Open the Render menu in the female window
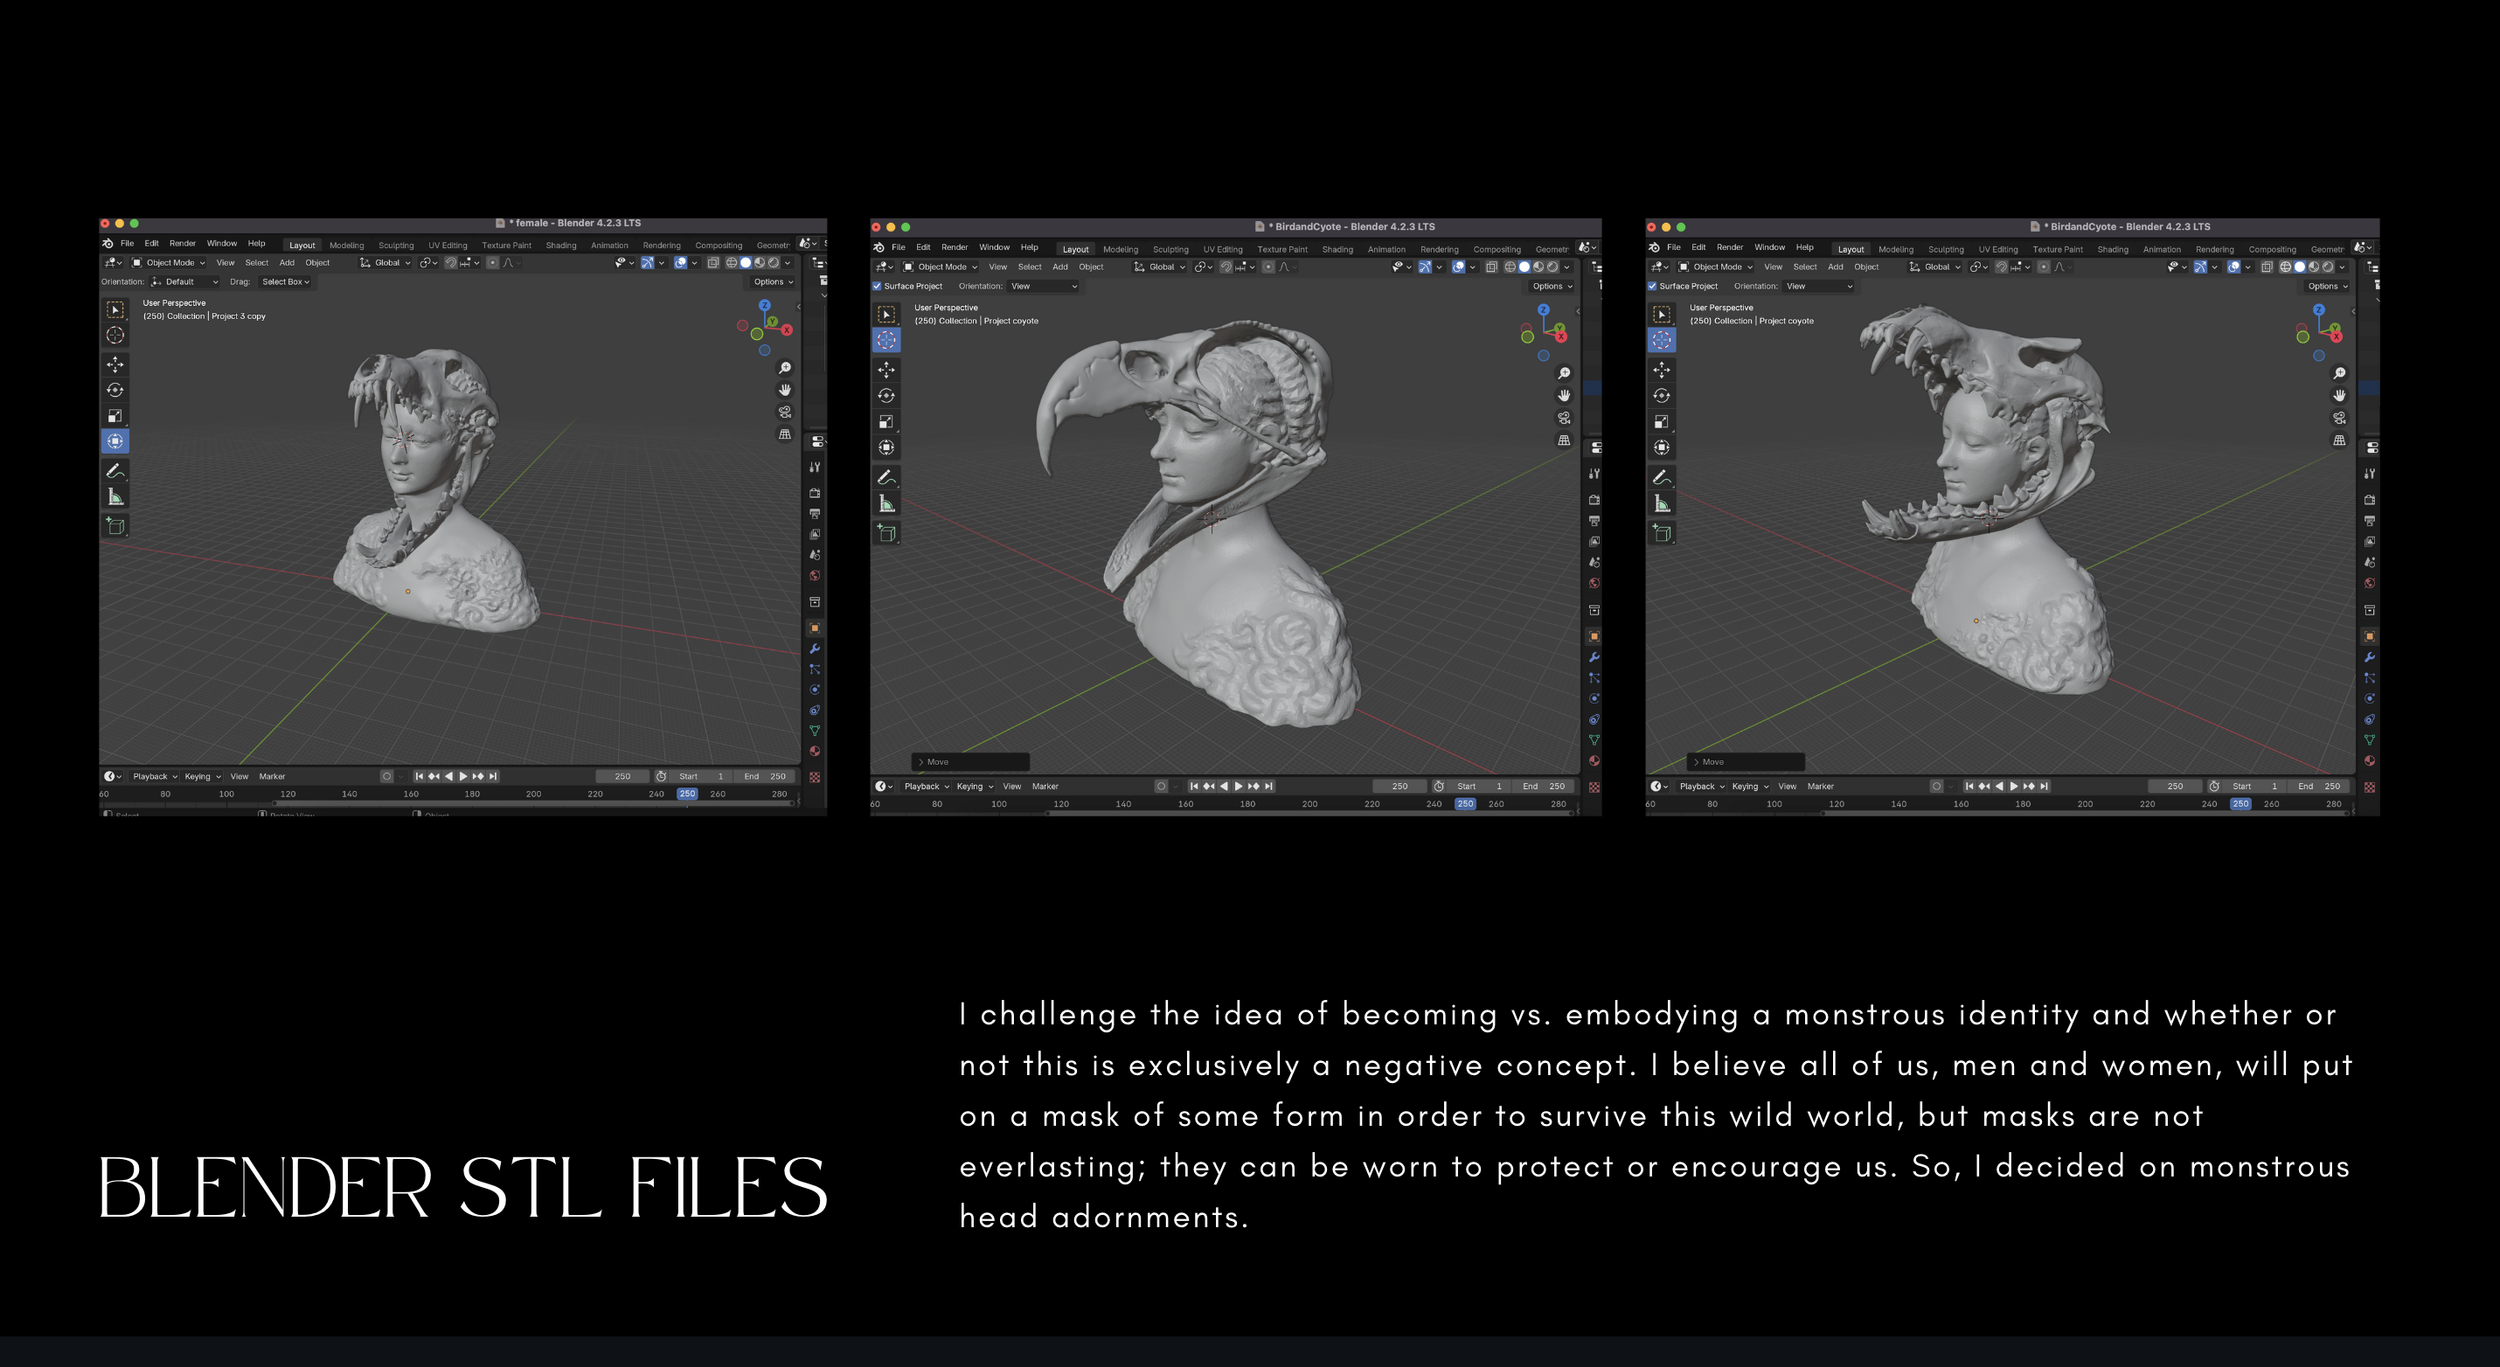This screenshot has height=1367, width=2500. click(182, 243)
